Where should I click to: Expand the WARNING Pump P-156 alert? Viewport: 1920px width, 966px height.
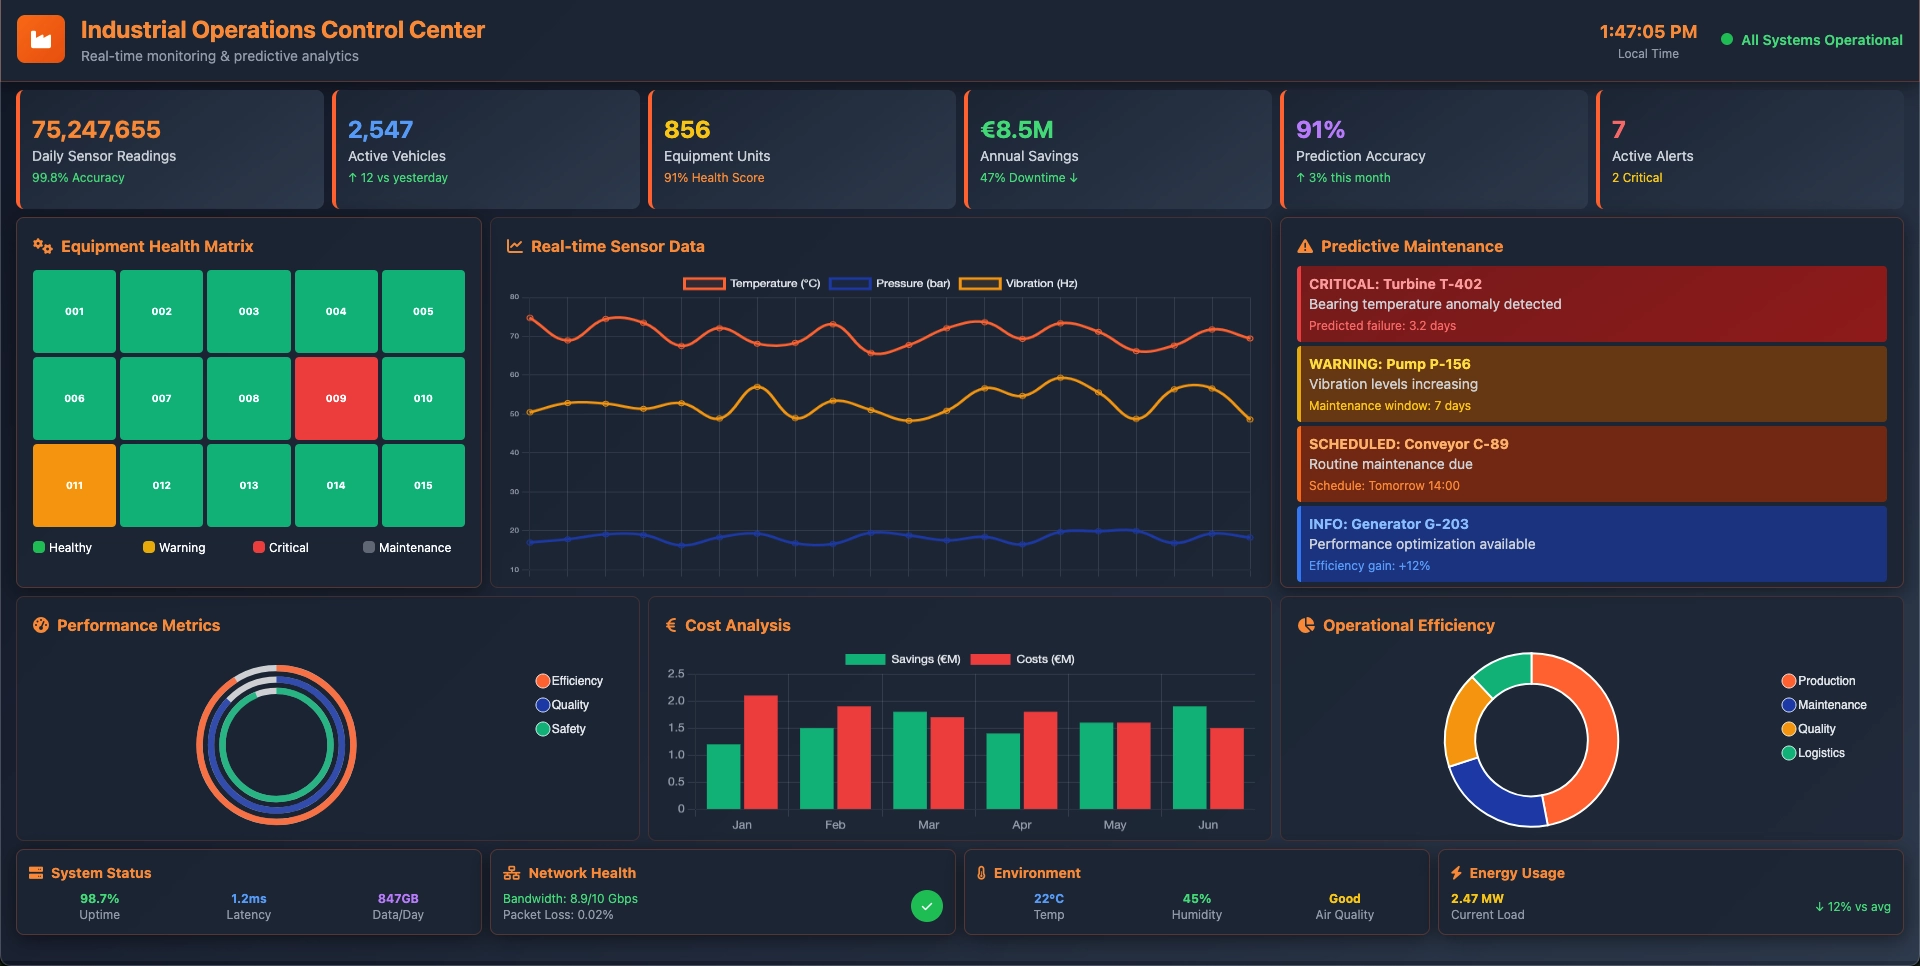[x=1590, y=384]
